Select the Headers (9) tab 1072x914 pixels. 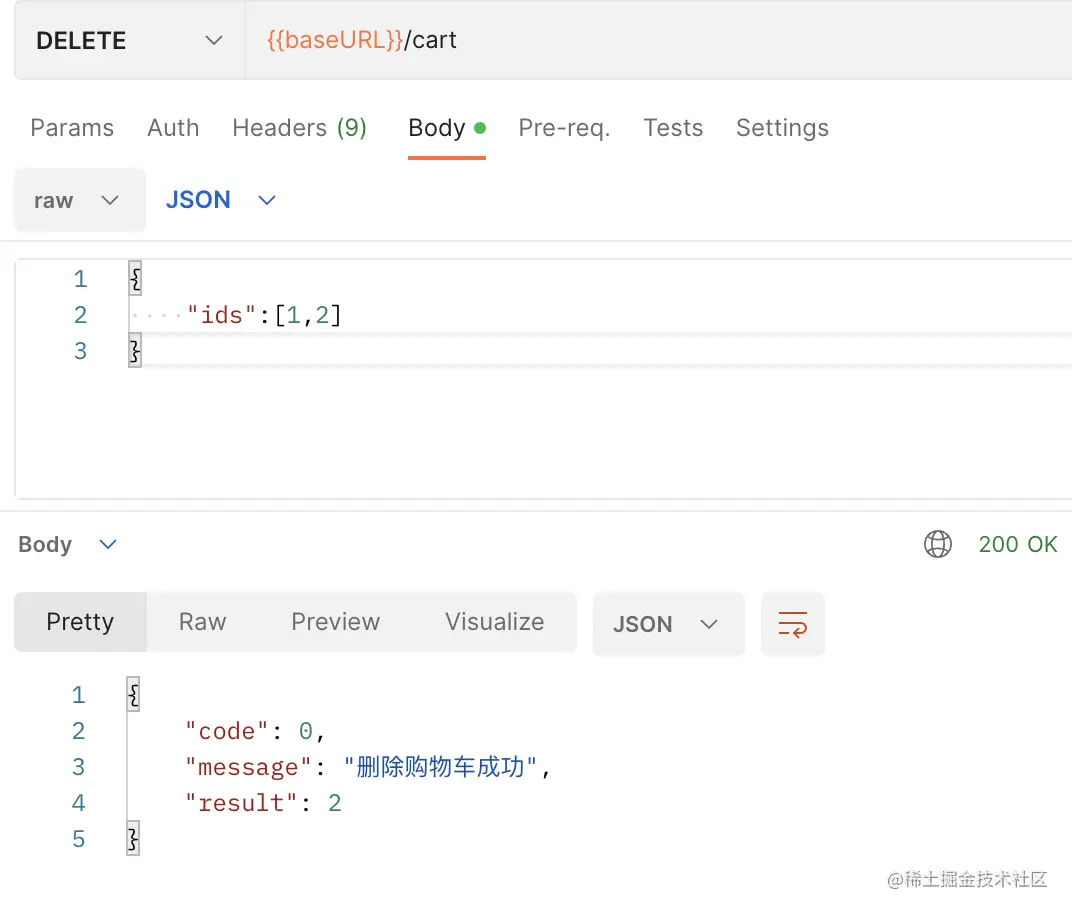299,128
